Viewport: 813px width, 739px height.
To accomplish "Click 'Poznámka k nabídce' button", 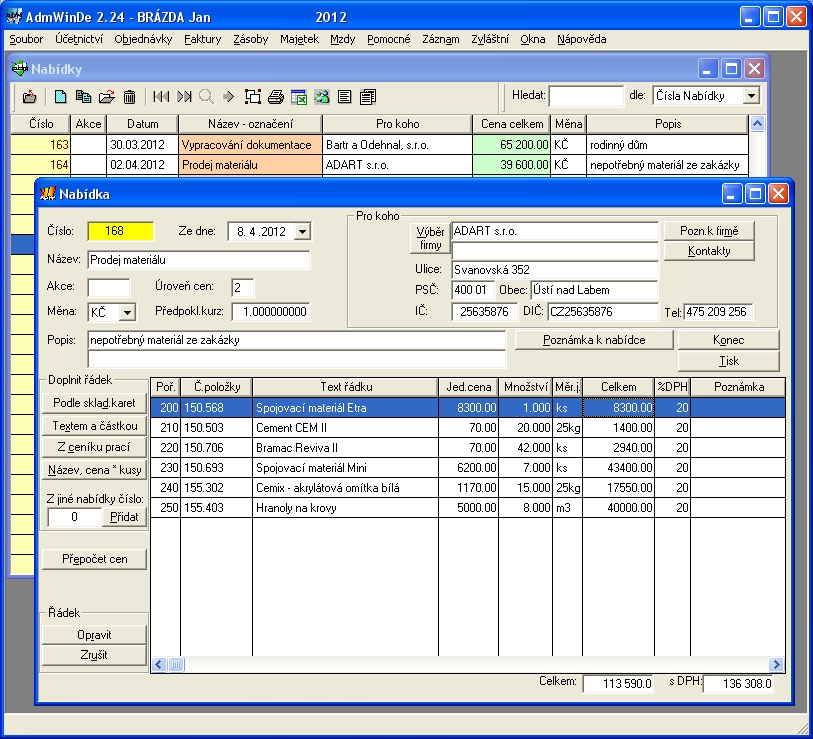I will pos(594,340).
